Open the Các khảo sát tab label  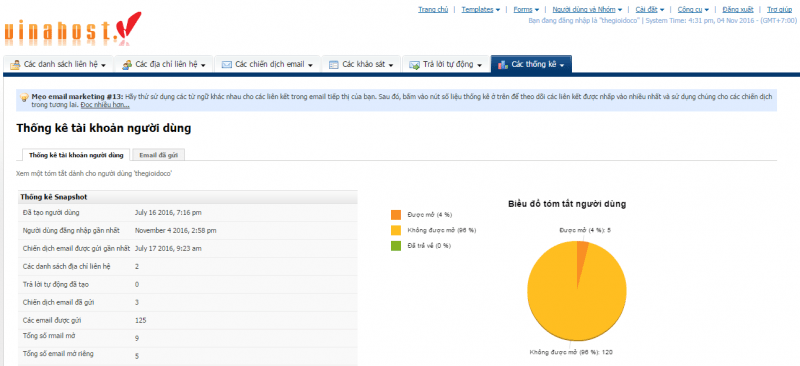[363, 65]
